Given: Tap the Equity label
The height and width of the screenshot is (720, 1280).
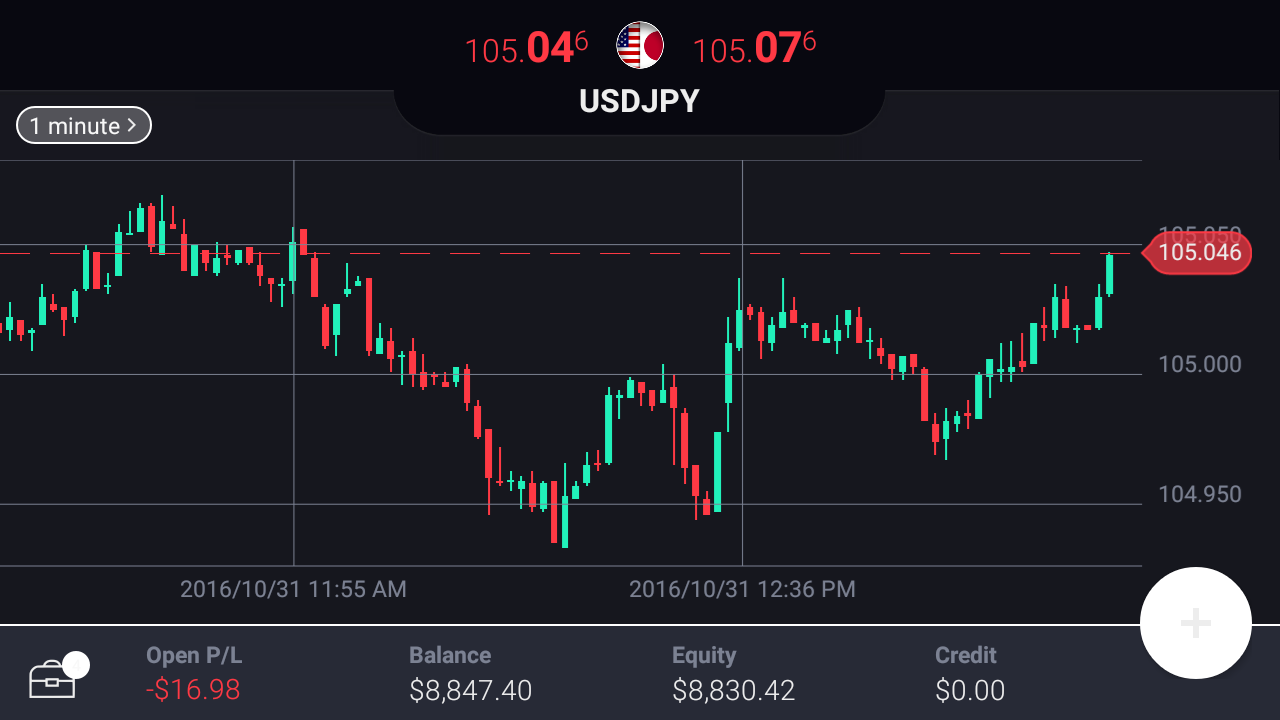Looking at the screenshot, I should click(x=704, y=656).
